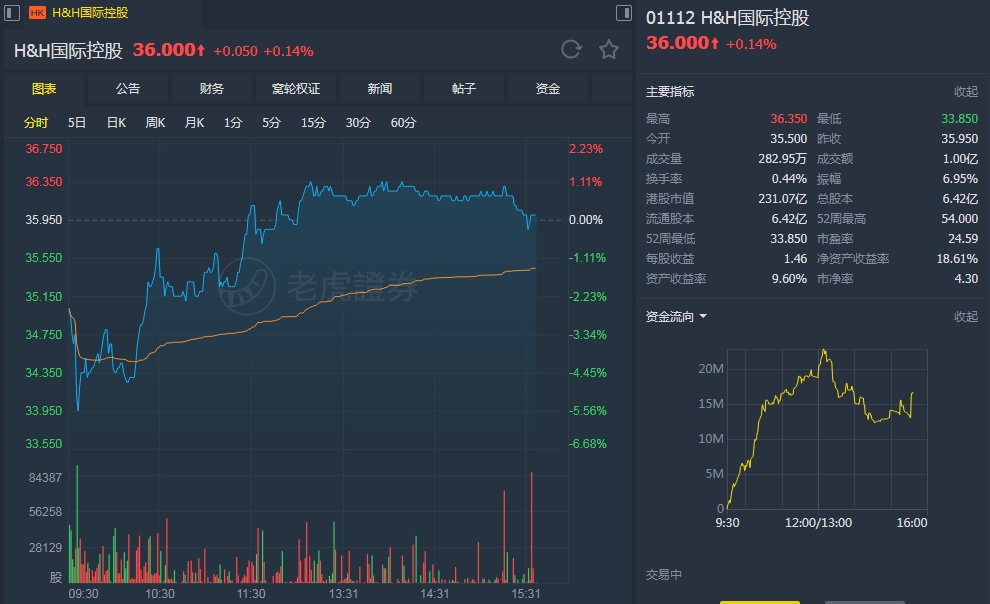Open the 帖子 tab

pyautogui.click(x=463, y=89)
